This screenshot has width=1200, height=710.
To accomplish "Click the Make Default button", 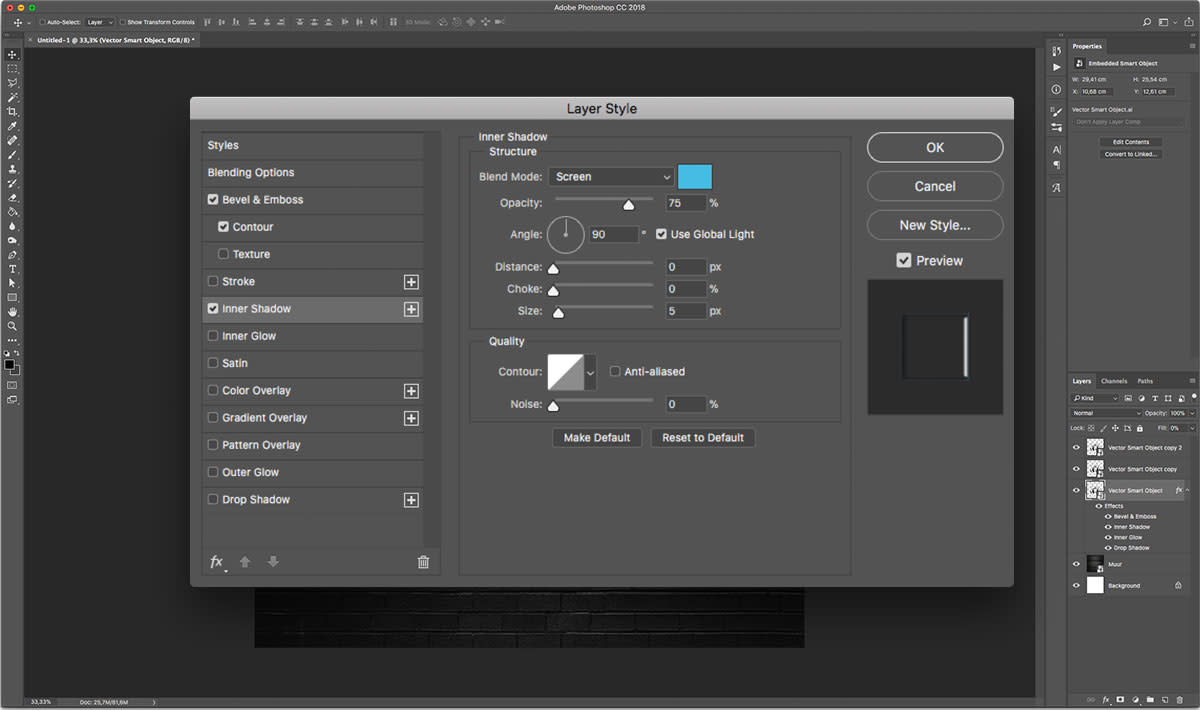I will 597,438.
